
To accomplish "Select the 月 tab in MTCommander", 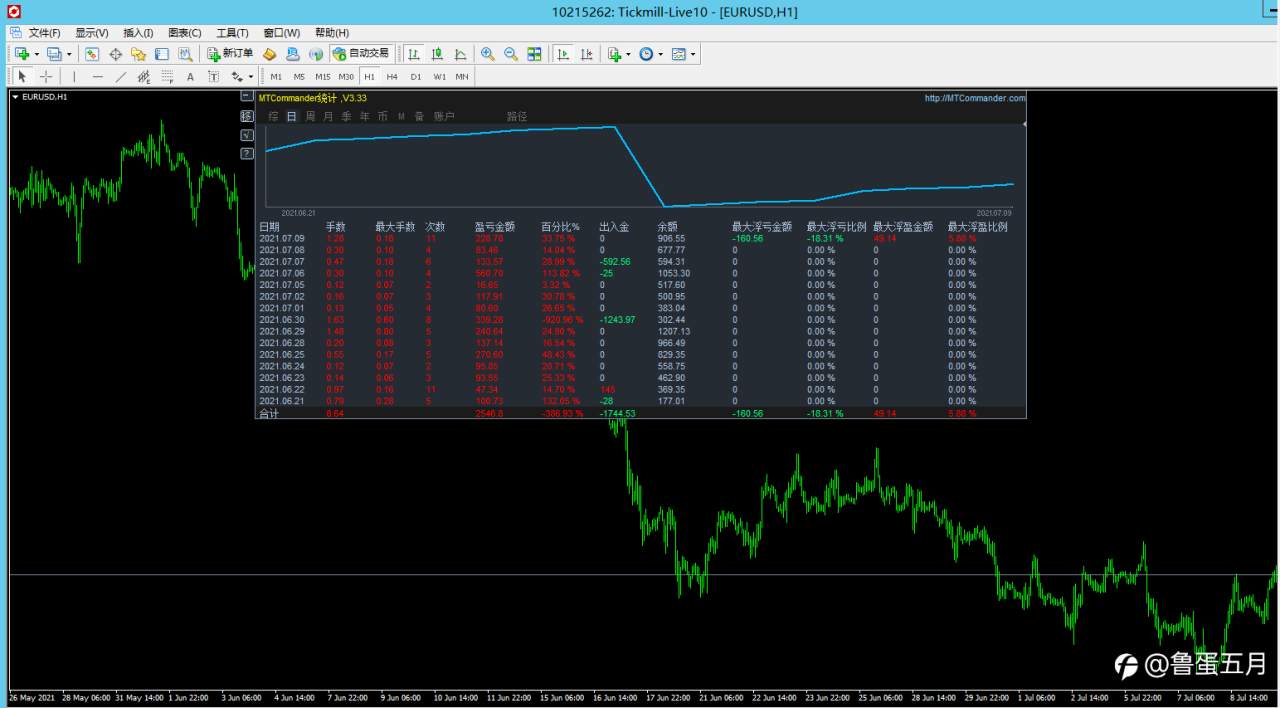I will [x=329, y=117].
